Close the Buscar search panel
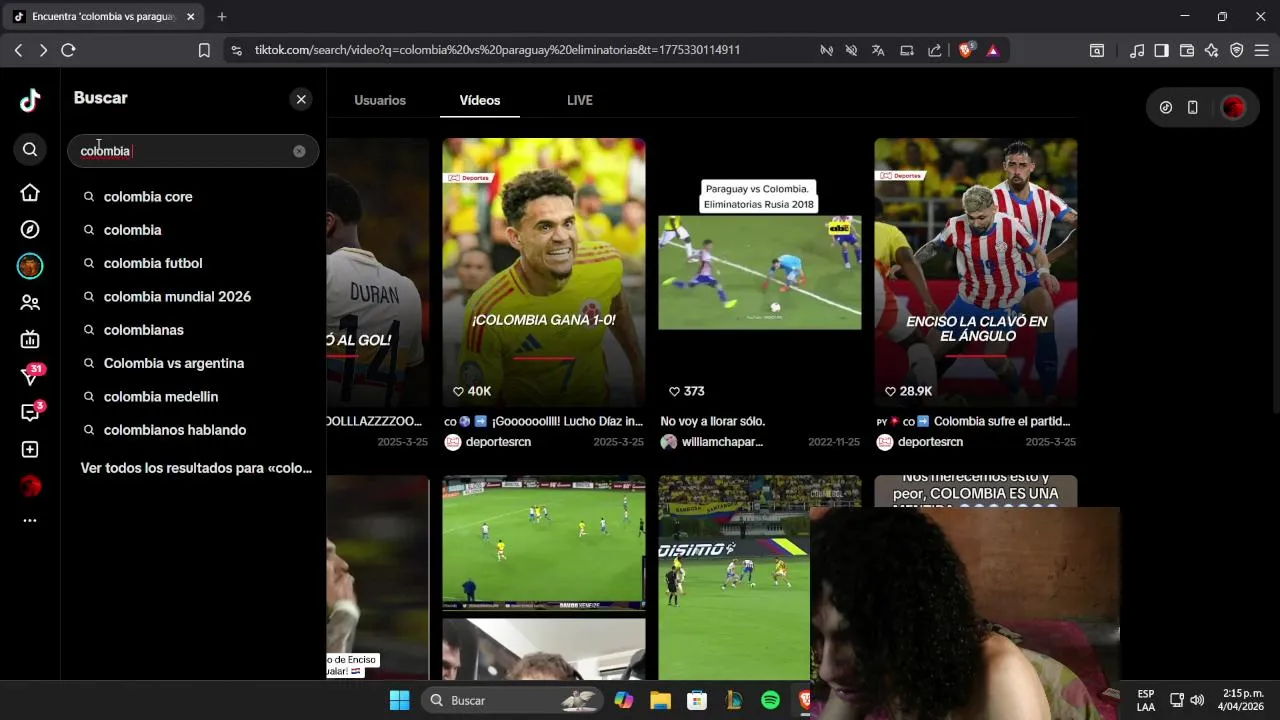The height and width of the screenshot is (720, 1280). click(301, 99)
